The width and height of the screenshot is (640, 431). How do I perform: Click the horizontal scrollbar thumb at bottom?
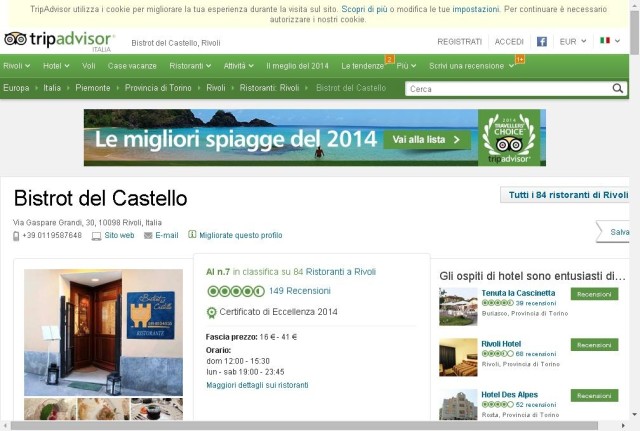[304, 426]
